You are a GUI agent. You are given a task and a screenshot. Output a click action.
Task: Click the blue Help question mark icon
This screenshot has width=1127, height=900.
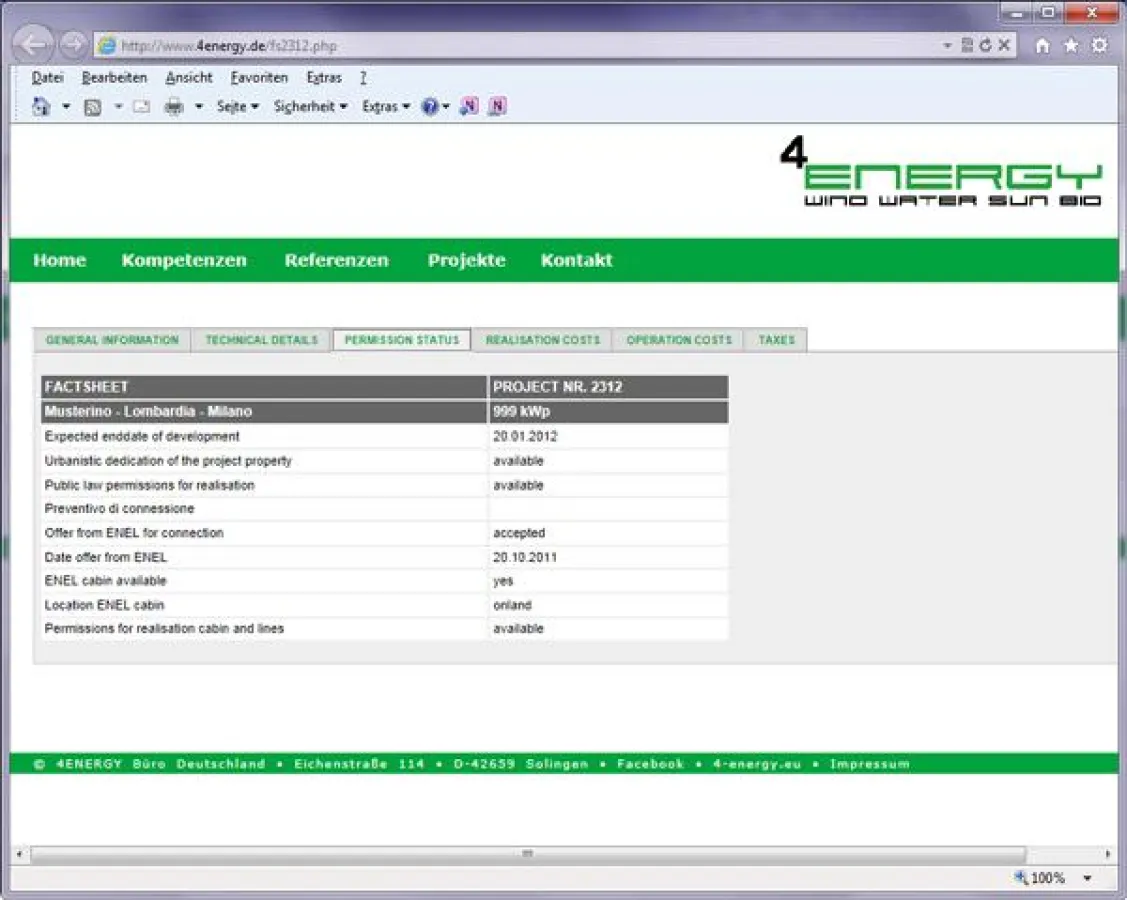click(x=430, y=107)
